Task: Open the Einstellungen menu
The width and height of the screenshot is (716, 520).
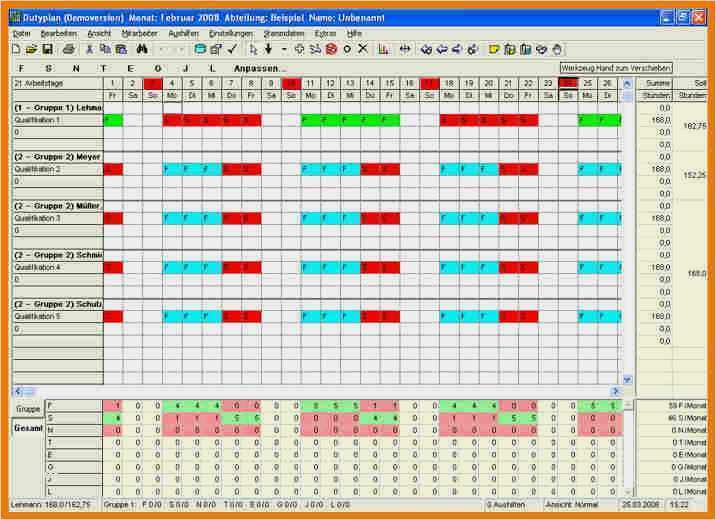Action: pyautogui.click(x=231, y=33)
